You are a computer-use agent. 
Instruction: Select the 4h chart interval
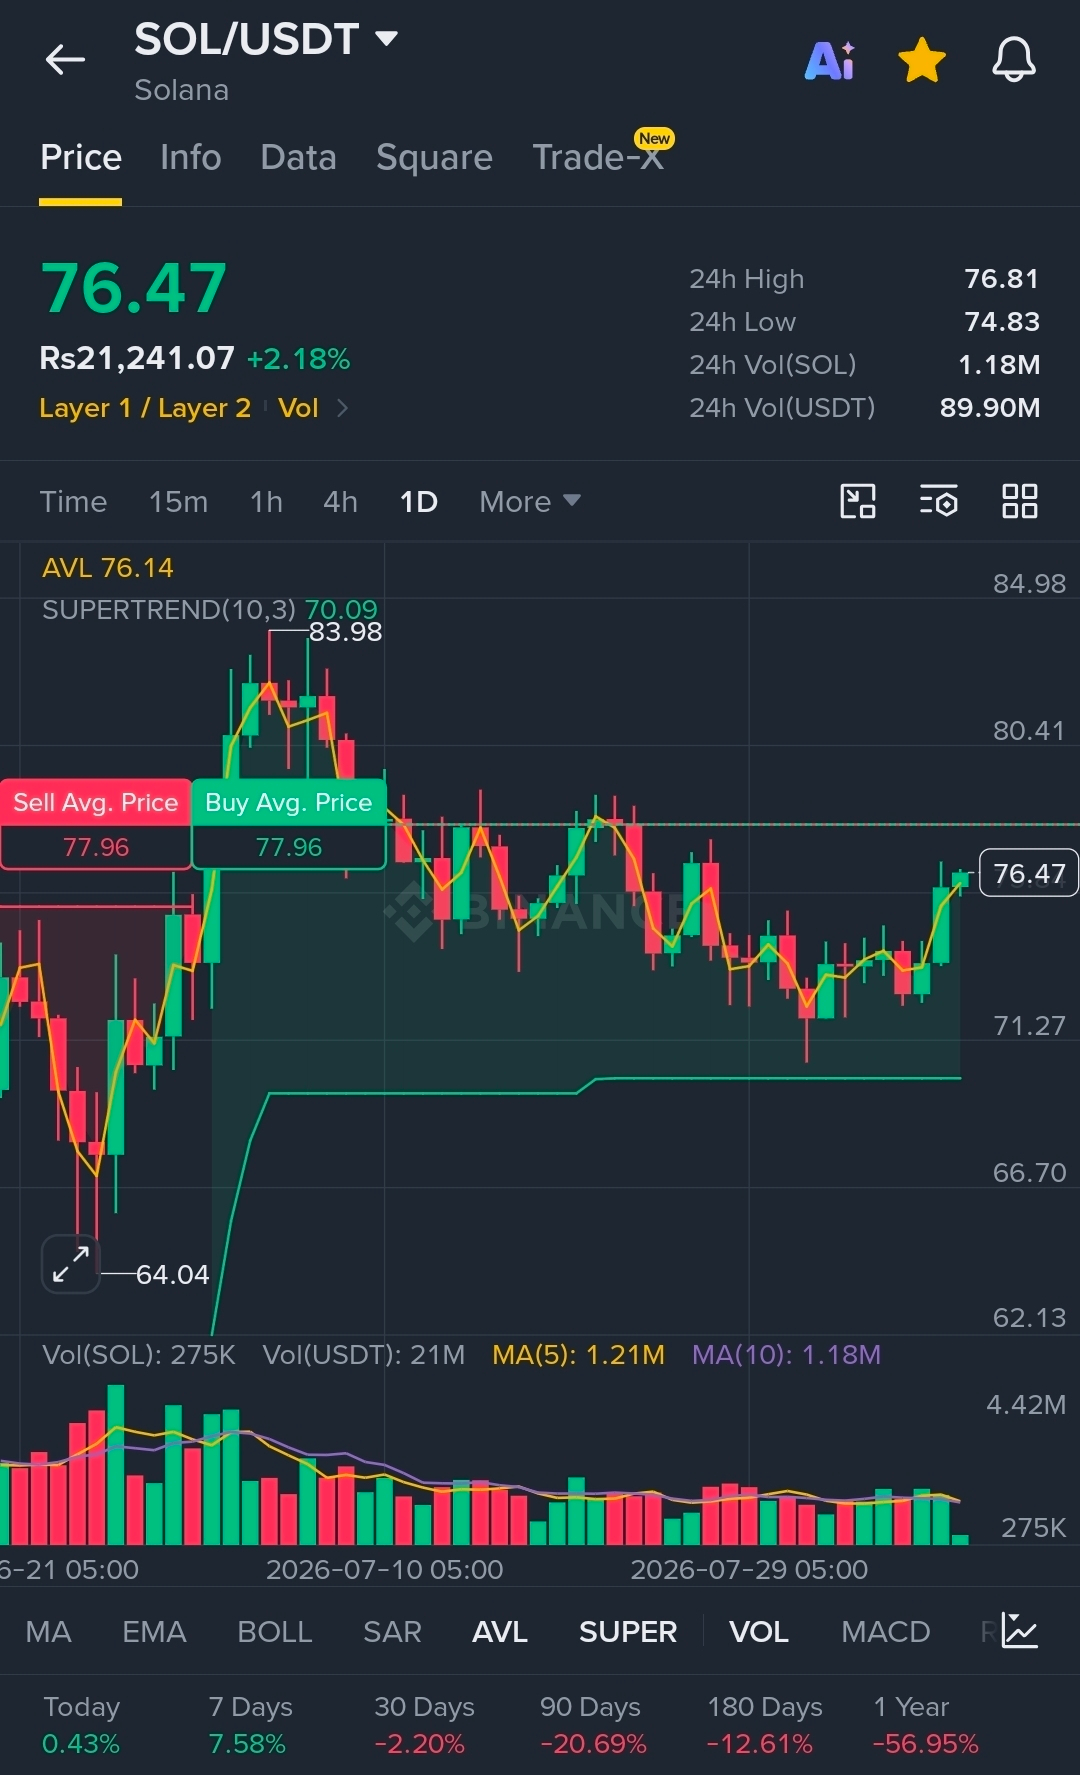pos(340,502)
